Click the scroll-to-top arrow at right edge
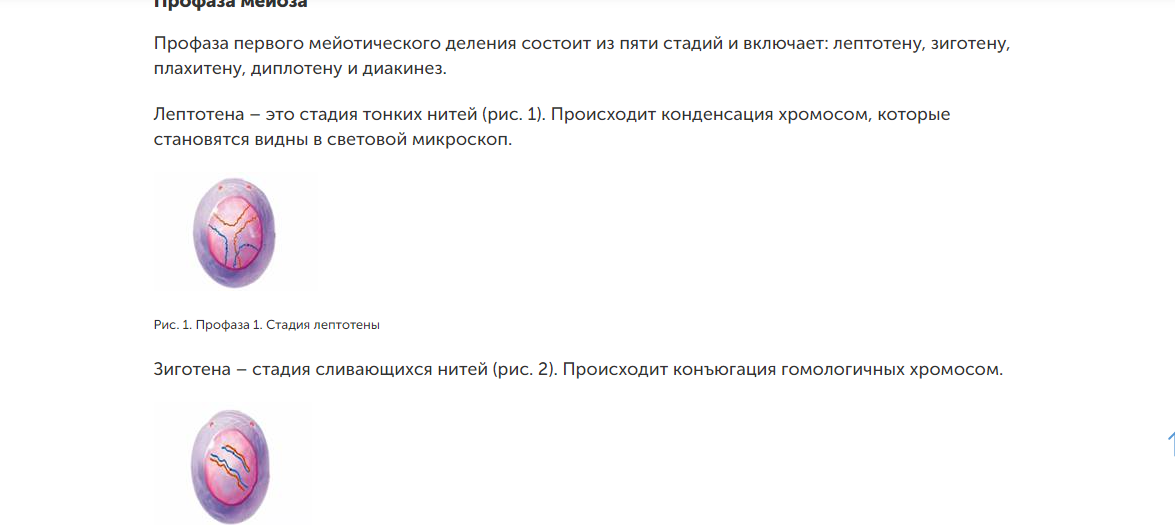The image size is (1175, 525). point(1168,443)
